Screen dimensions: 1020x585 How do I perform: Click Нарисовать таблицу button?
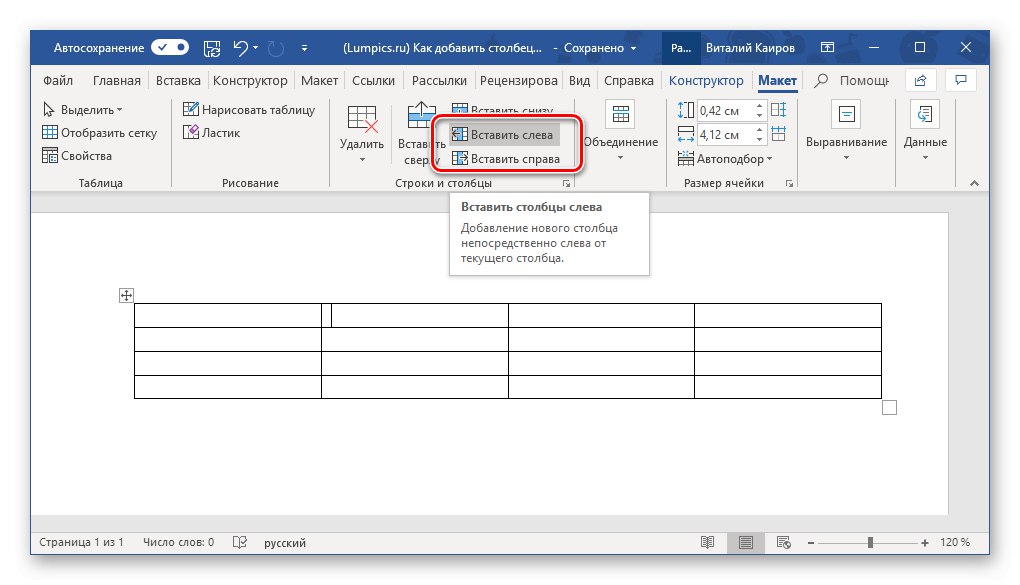tap(249, 110)
